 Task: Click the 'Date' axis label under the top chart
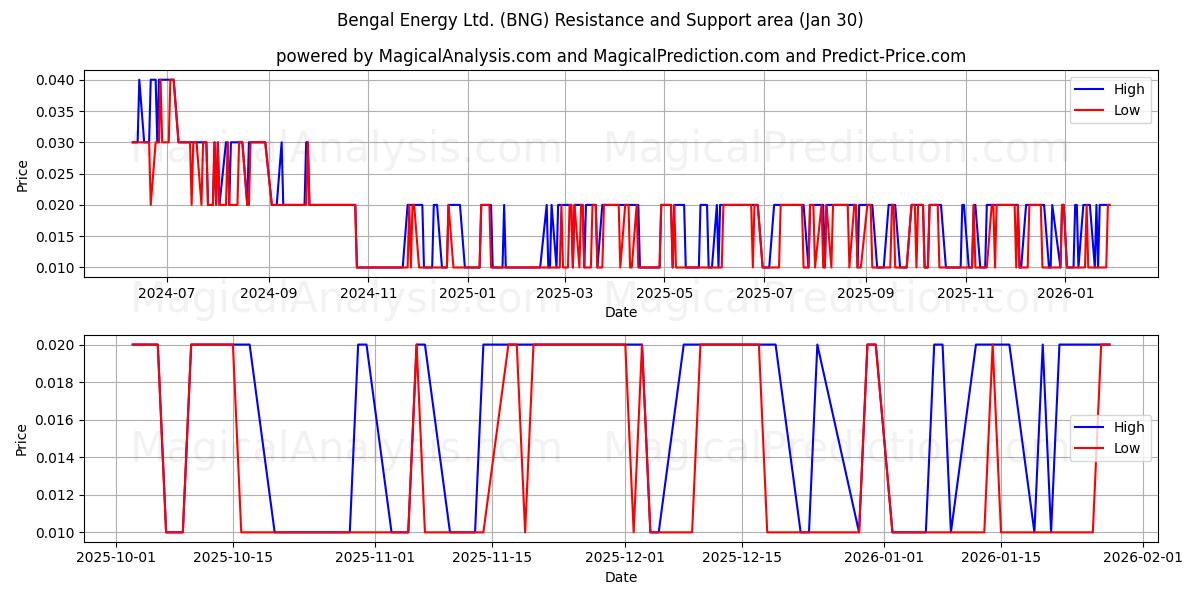pyautogui.click(x=621, y=312)
